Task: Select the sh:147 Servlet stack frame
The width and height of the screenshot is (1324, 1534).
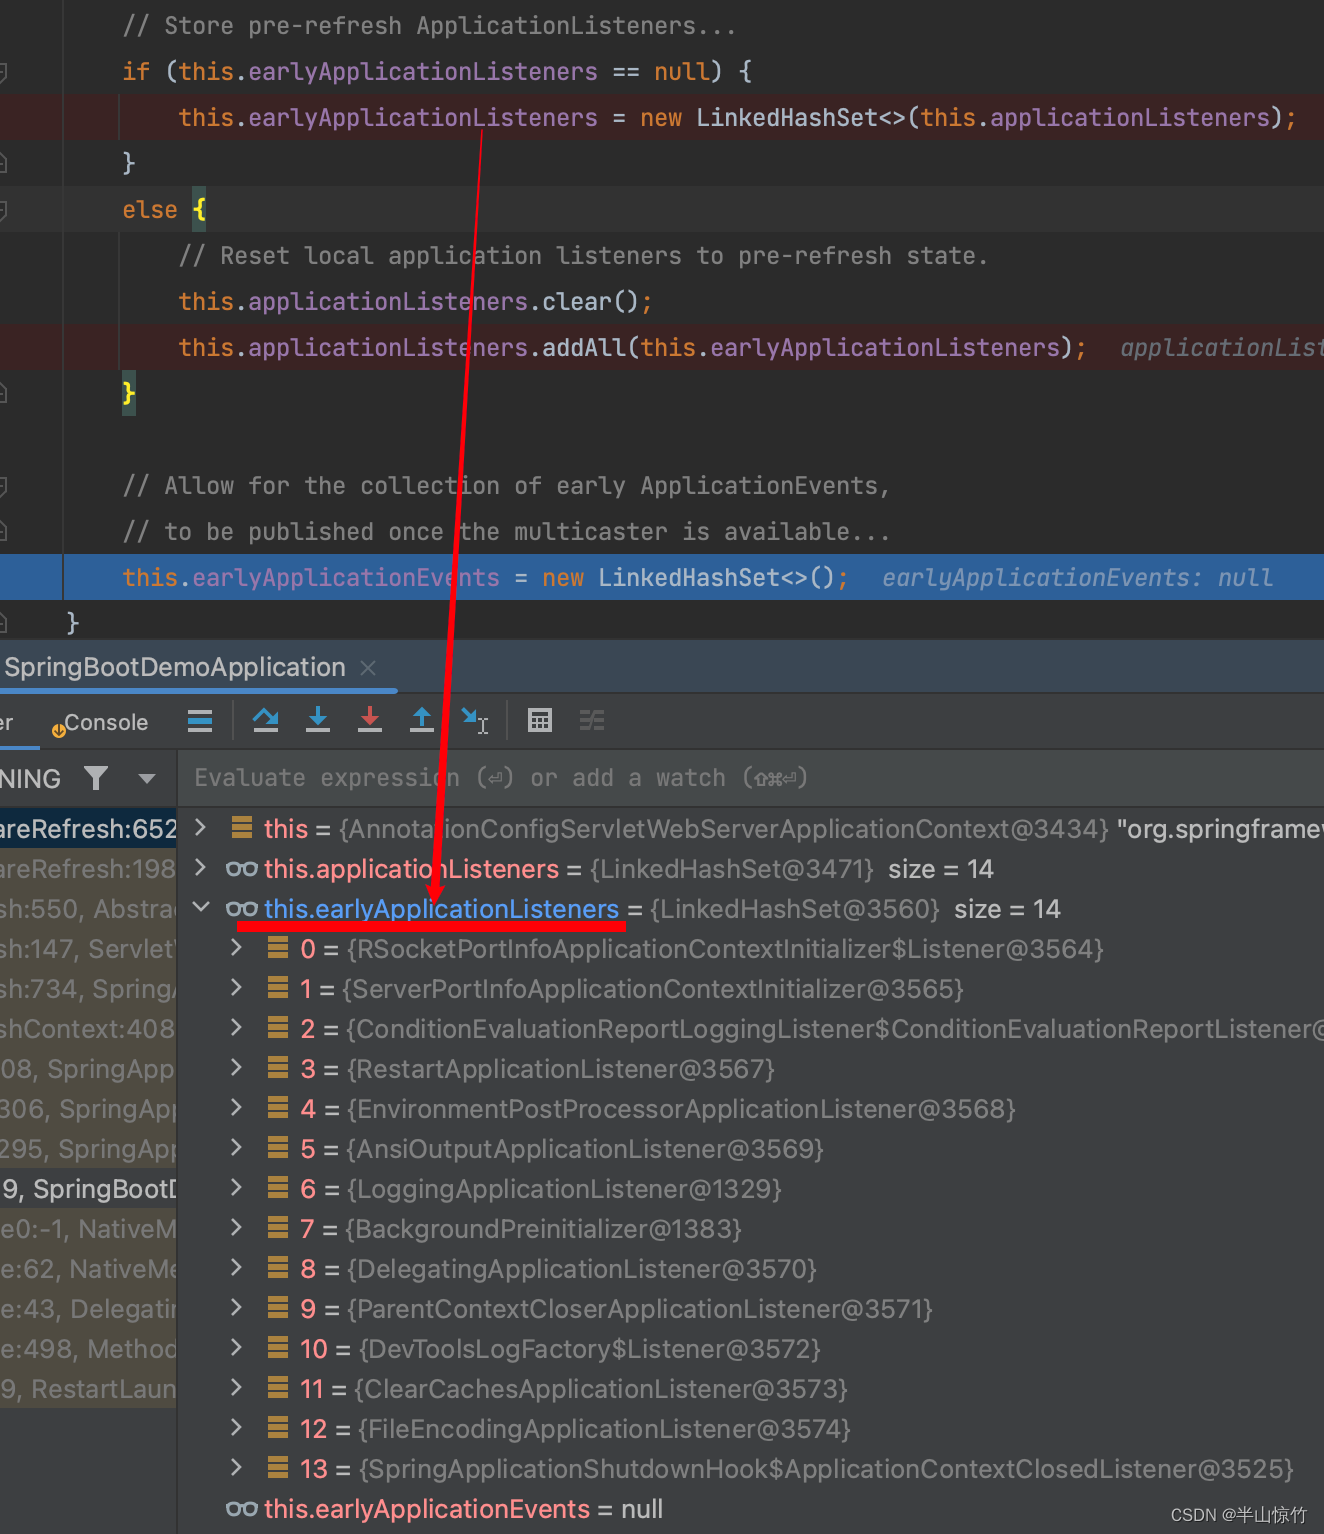Action: click(88, 949)
